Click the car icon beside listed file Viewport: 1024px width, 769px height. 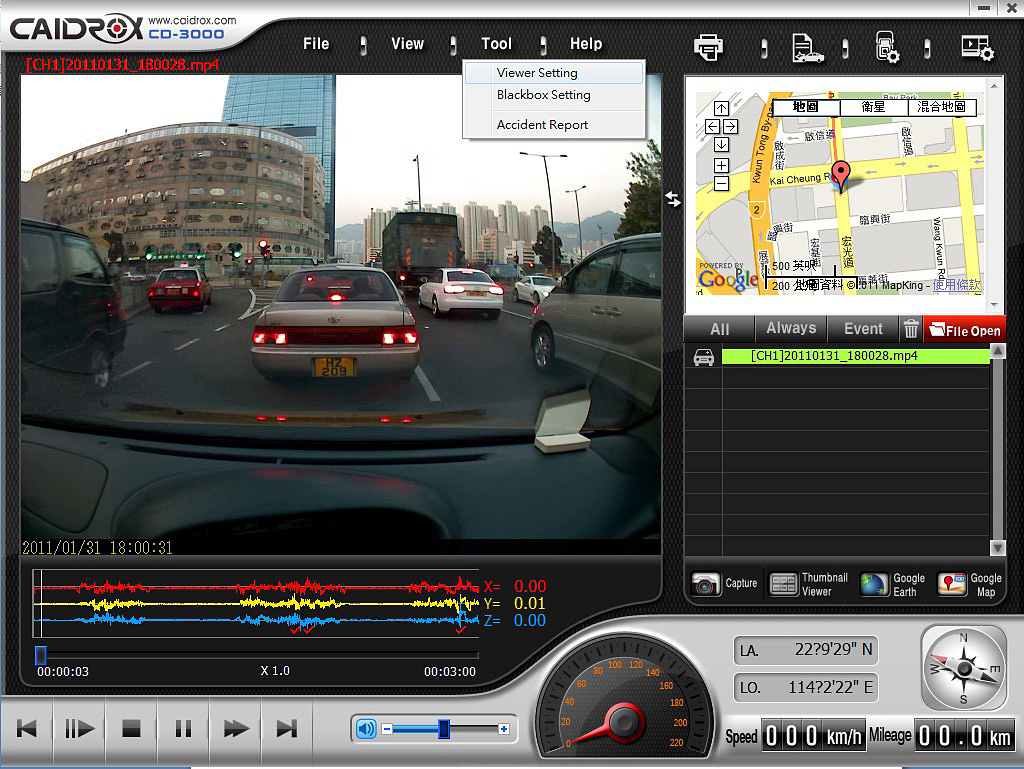pos(703,357)
